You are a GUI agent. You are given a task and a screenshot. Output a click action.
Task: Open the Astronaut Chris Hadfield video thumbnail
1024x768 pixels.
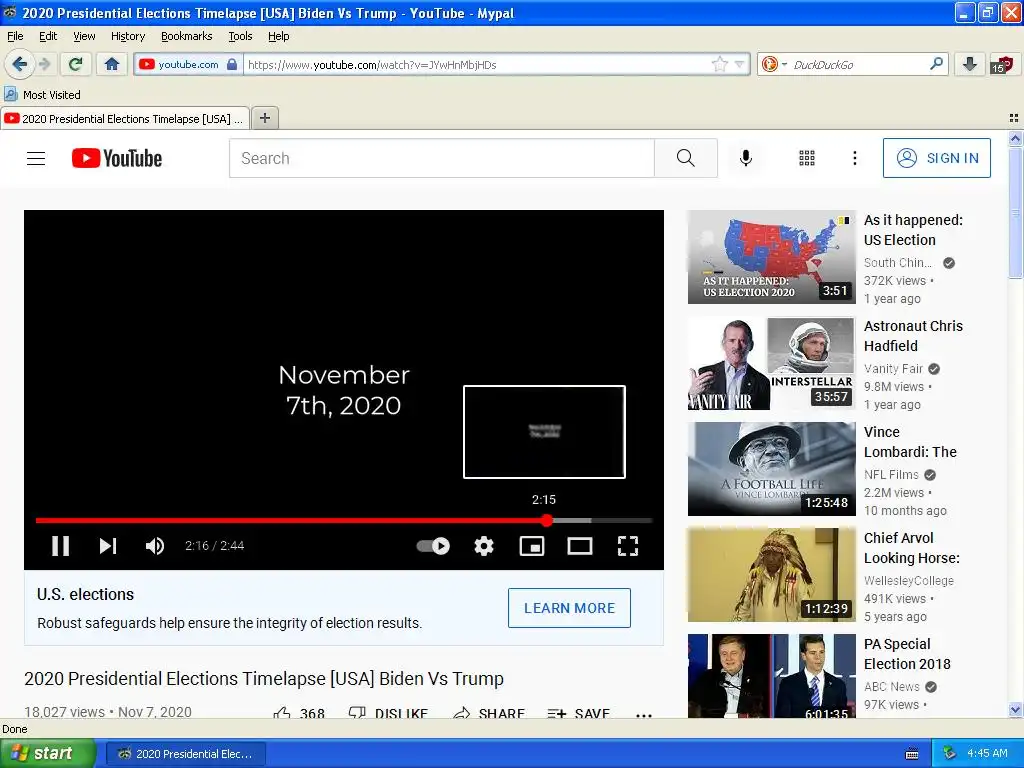[x=771, y=363]
